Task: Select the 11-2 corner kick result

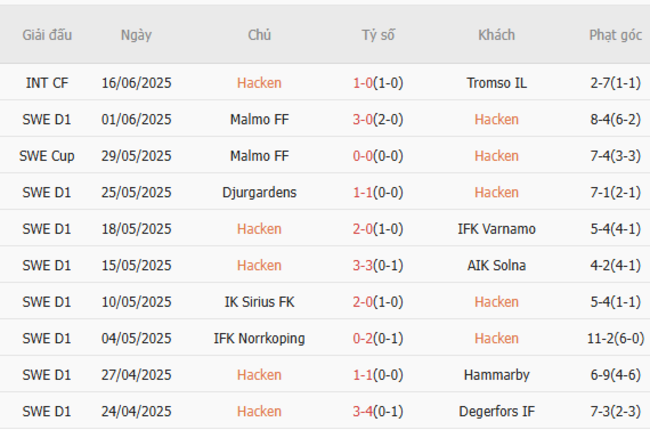Action: pos(615,338)
